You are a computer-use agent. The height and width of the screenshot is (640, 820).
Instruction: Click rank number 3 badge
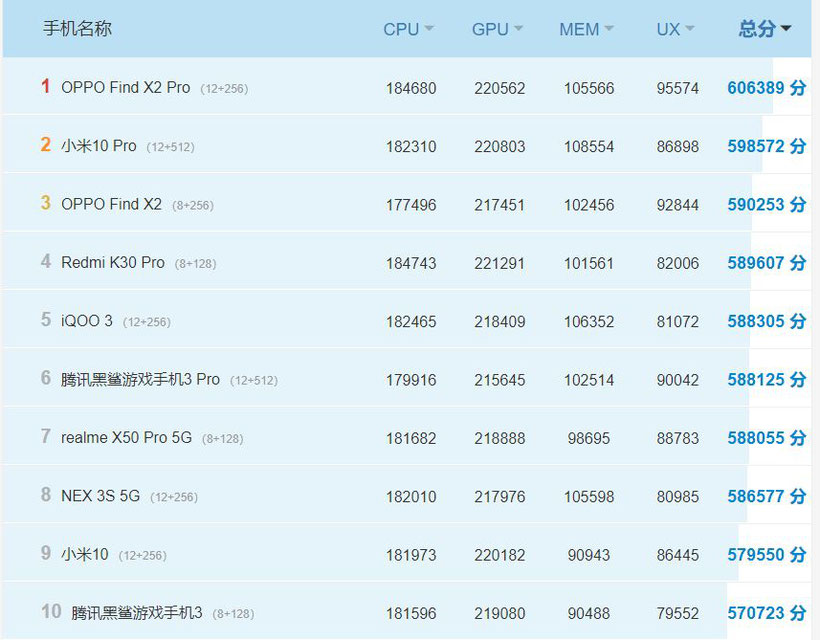point(46,203)
